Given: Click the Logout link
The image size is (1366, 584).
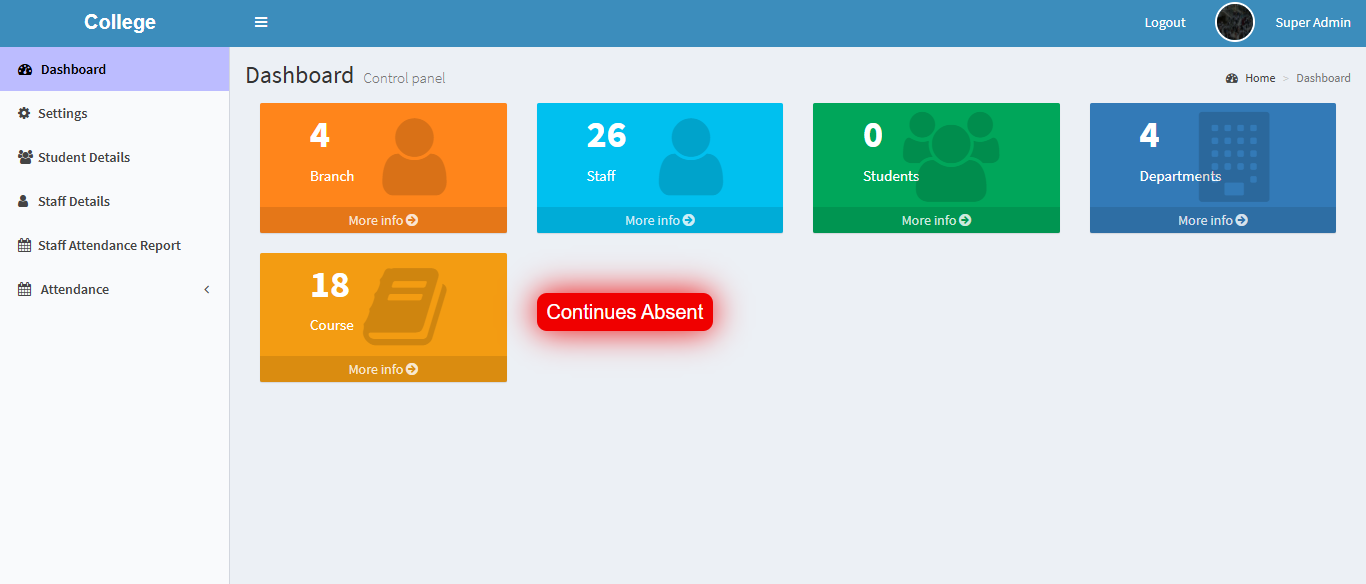Looking at the screenshot, I should 1165,23.
